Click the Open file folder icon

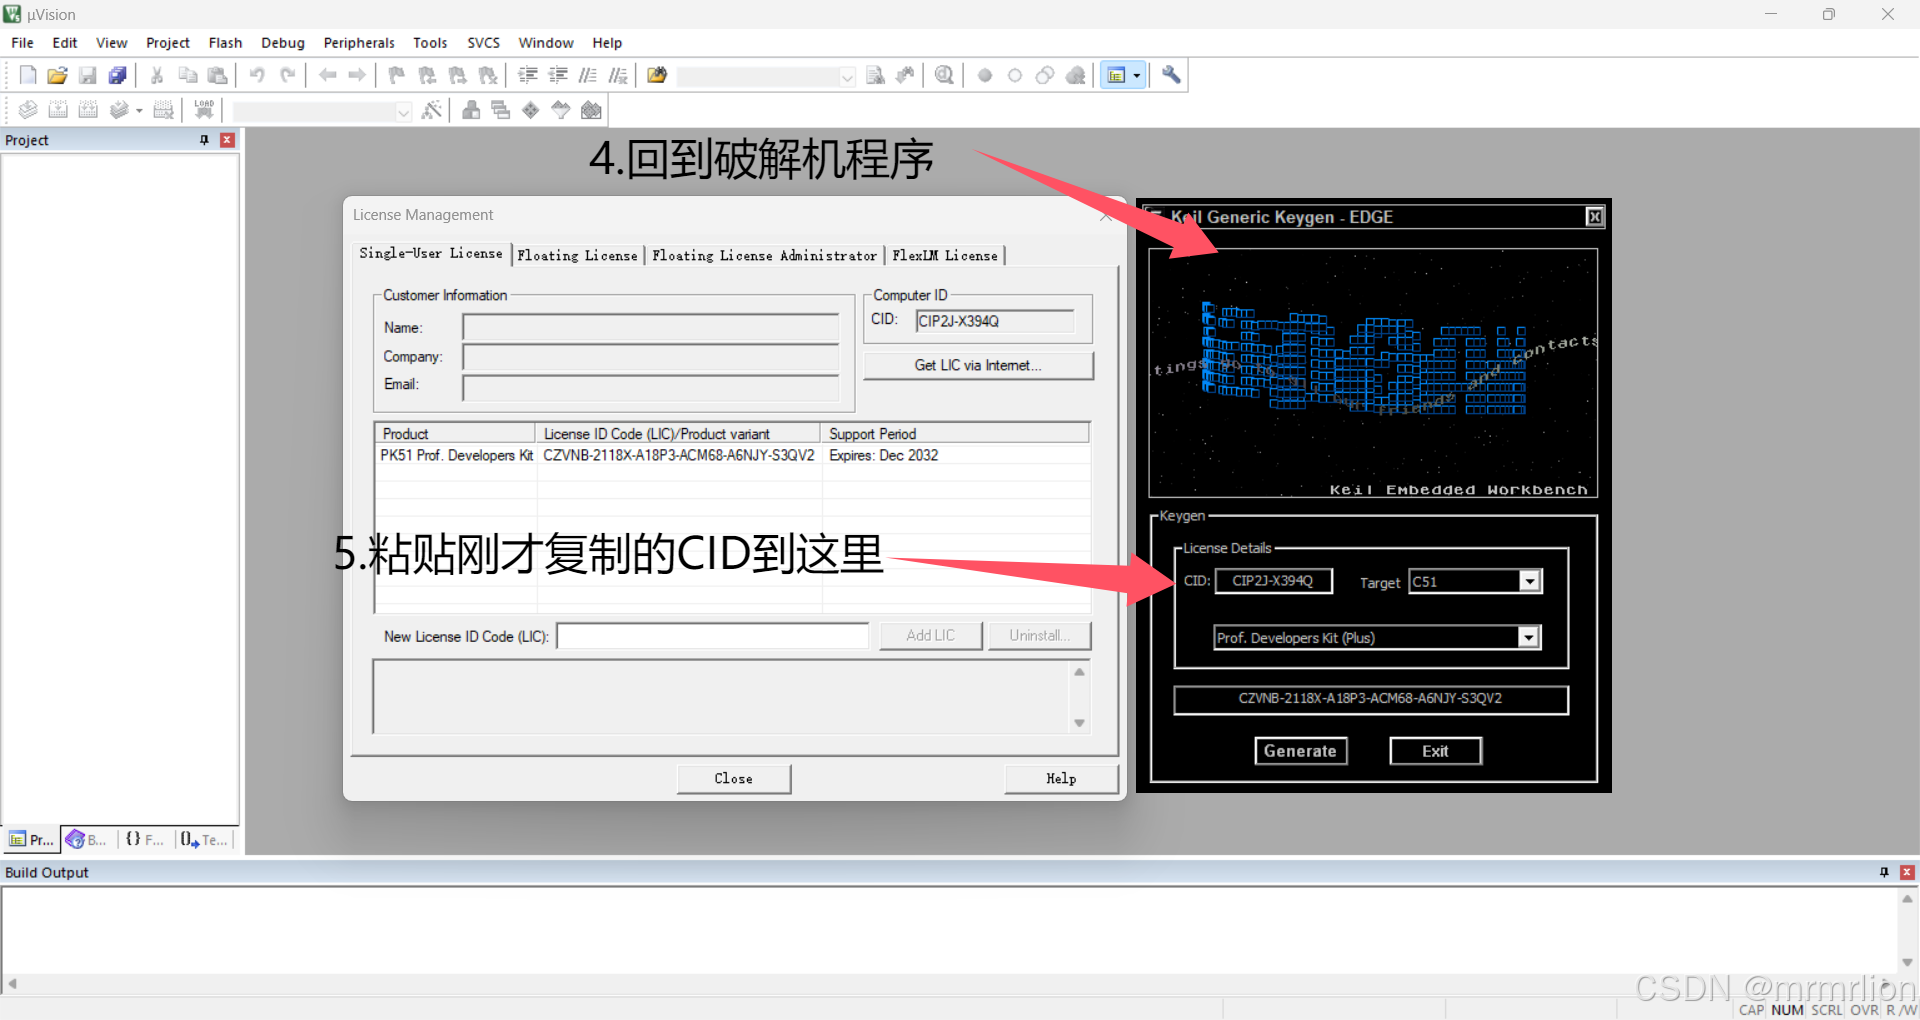click(58, 75)
